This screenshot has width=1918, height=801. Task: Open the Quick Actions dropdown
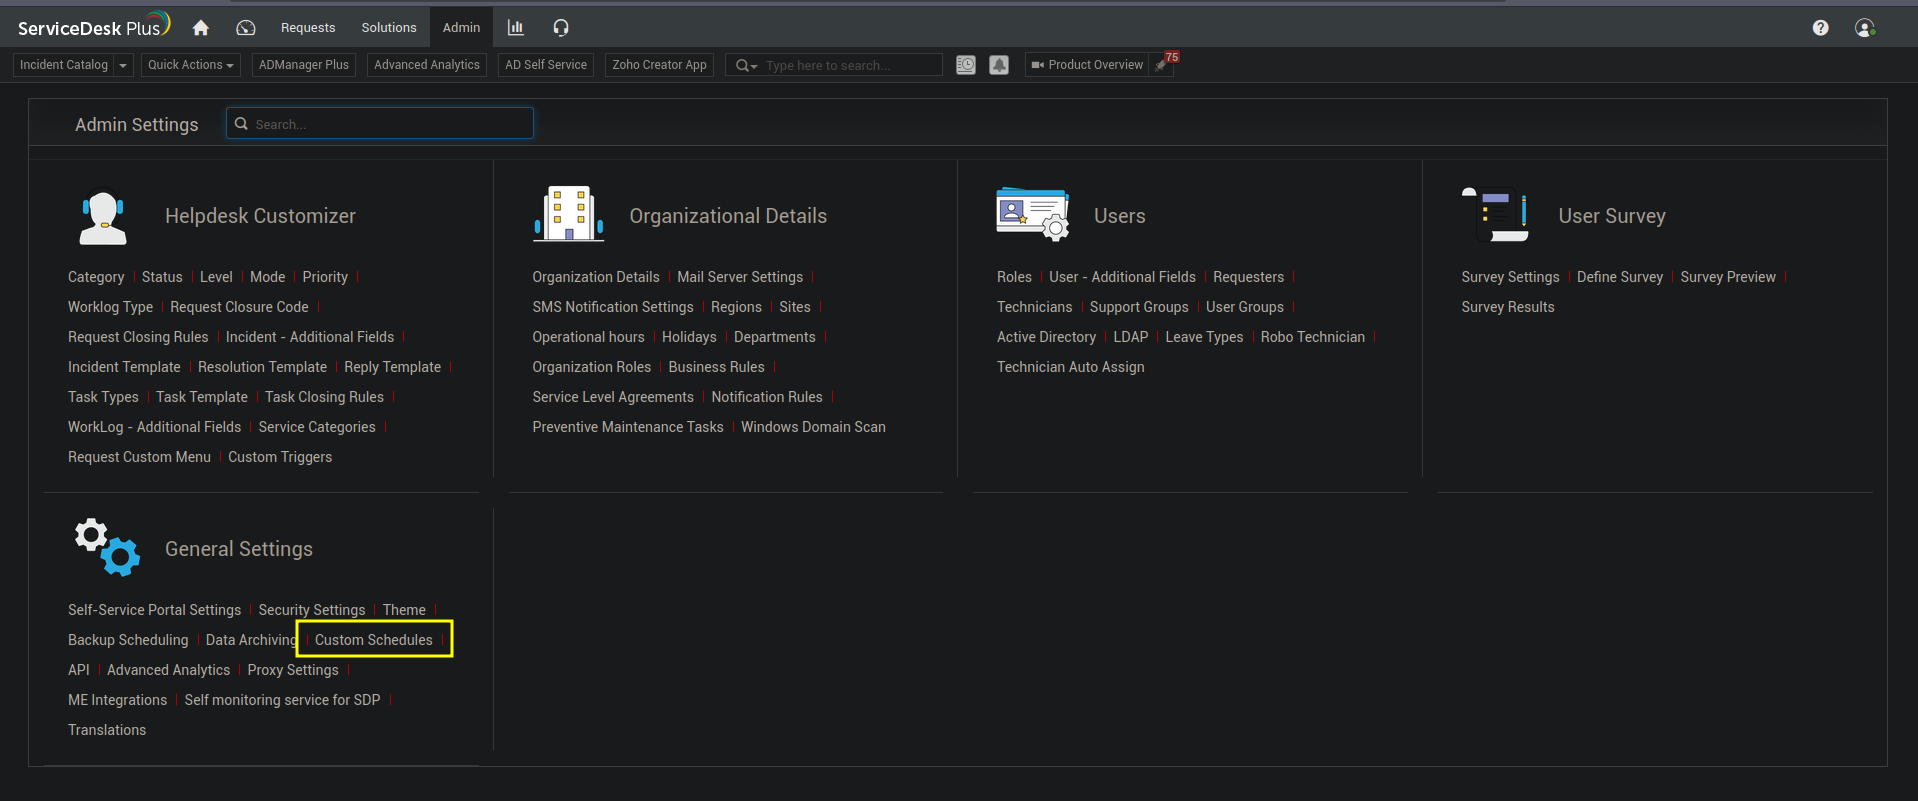tap(190, 65)
